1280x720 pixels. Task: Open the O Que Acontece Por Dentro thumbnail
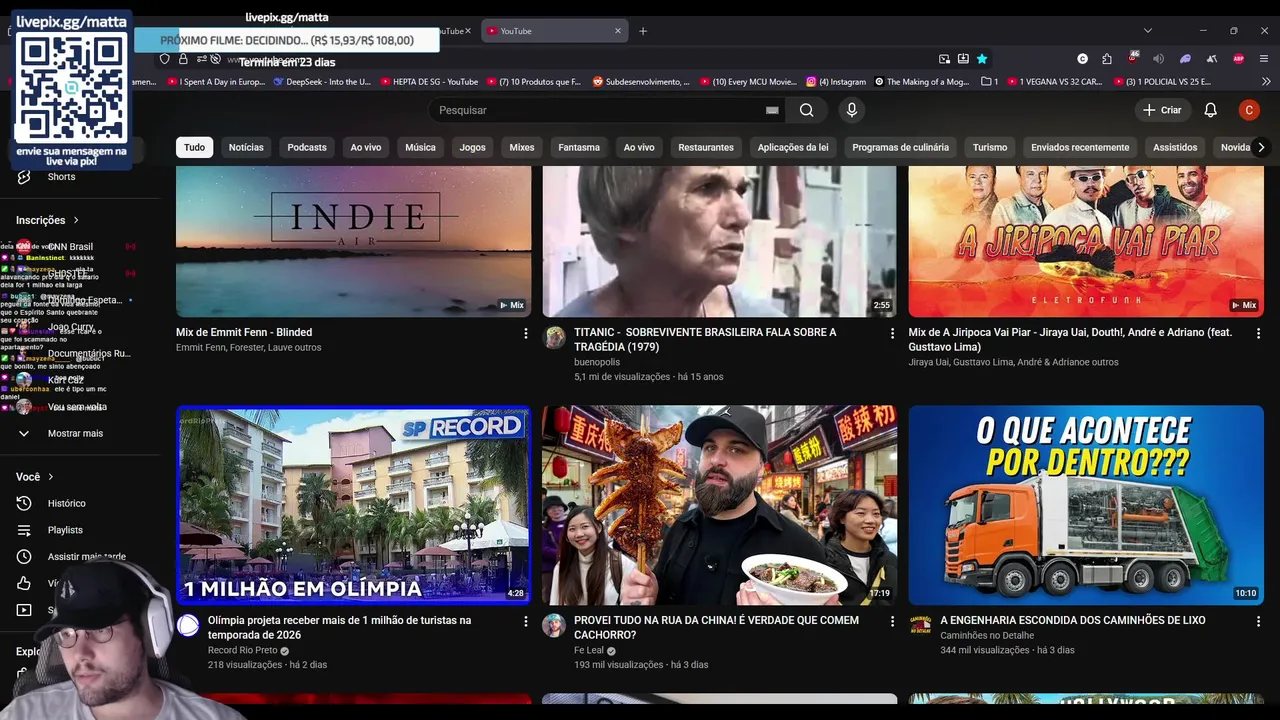pyautogui.click(x=1086, y=505)
